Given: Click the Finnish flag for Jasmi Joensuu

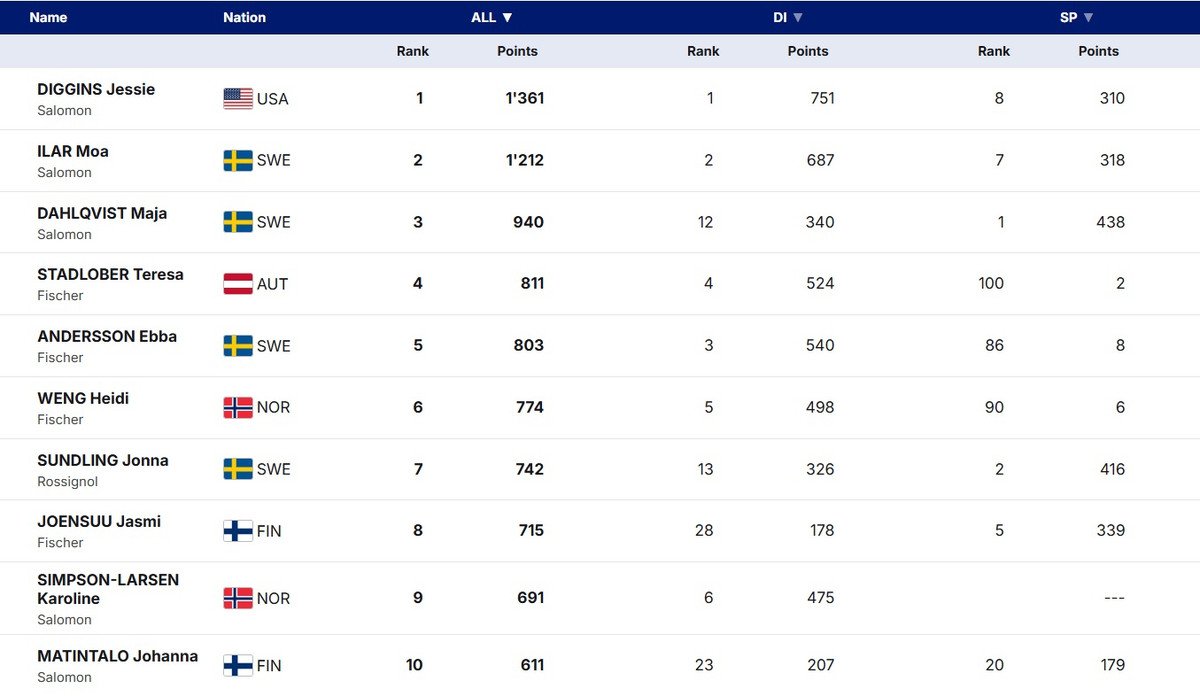Looking at the screenshot, I should point(238,531).
